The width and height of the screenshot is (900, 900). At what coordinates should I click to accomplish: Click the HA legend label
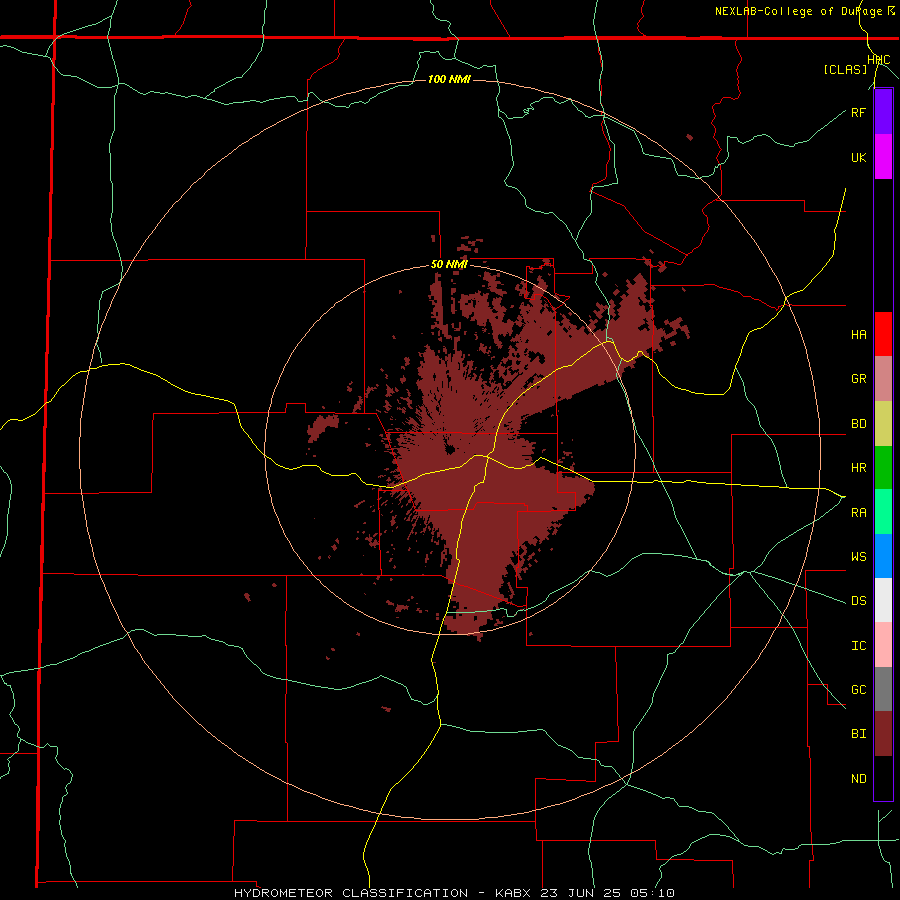pos(858,334)
